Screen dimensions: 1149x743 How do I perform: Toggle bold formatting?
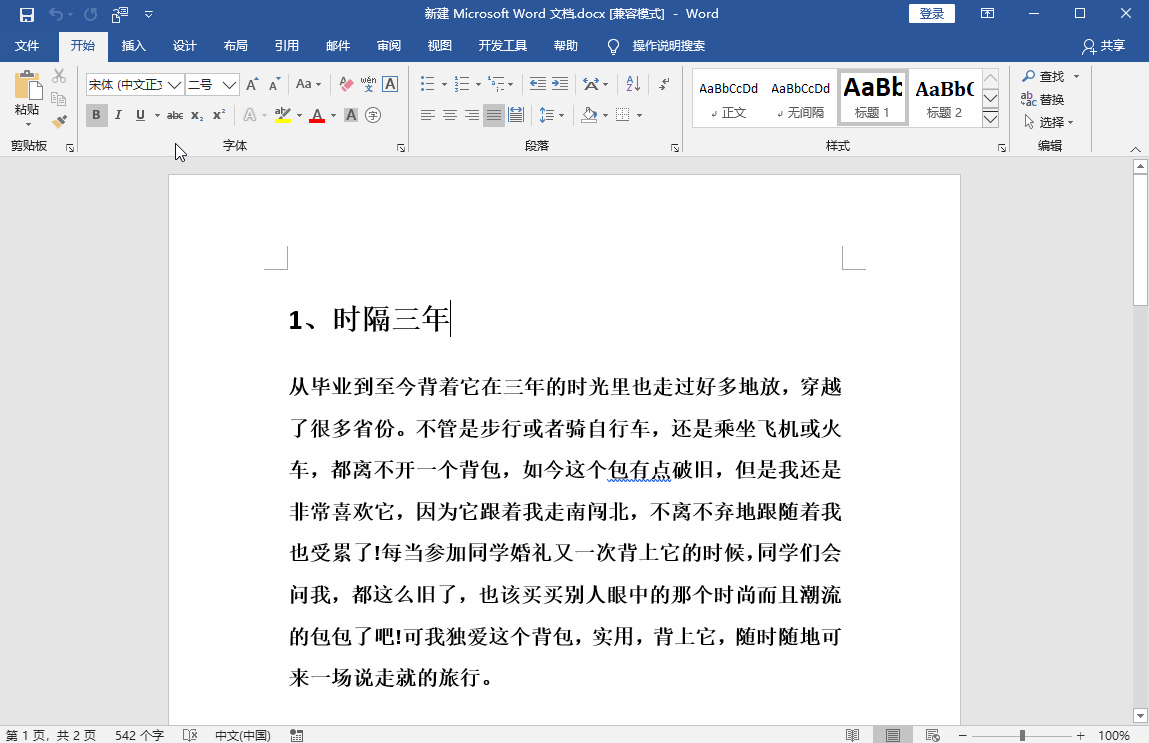(96, 115)
